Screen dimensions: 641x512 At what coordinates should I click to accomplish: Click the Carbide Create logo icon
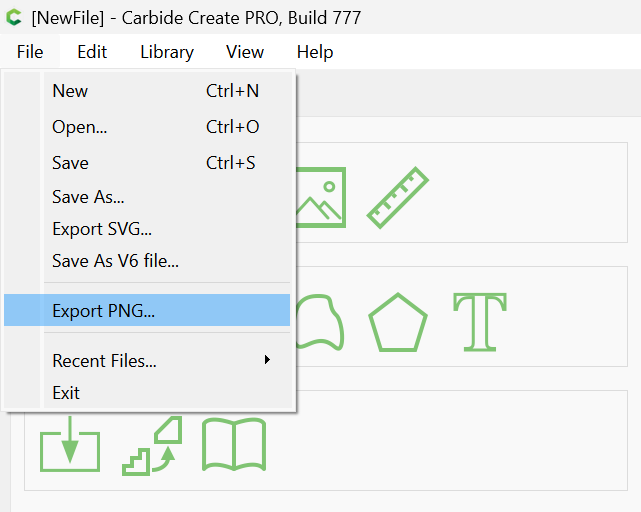click(x=14, y=17)
